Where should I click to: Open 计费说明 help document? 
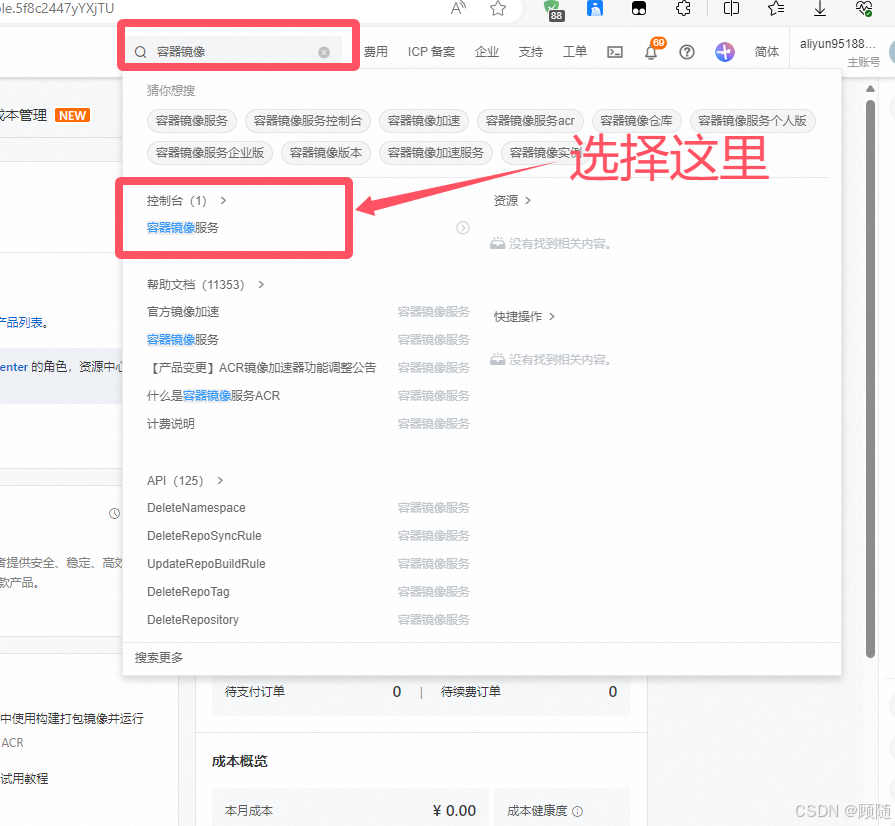[171, 424]
